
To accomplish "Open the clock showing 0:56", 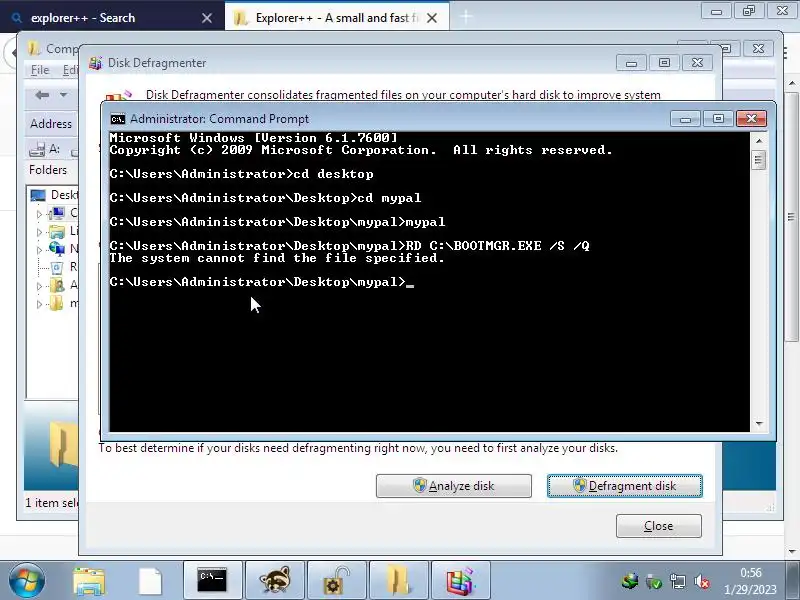I will click(x=751, y=581).
